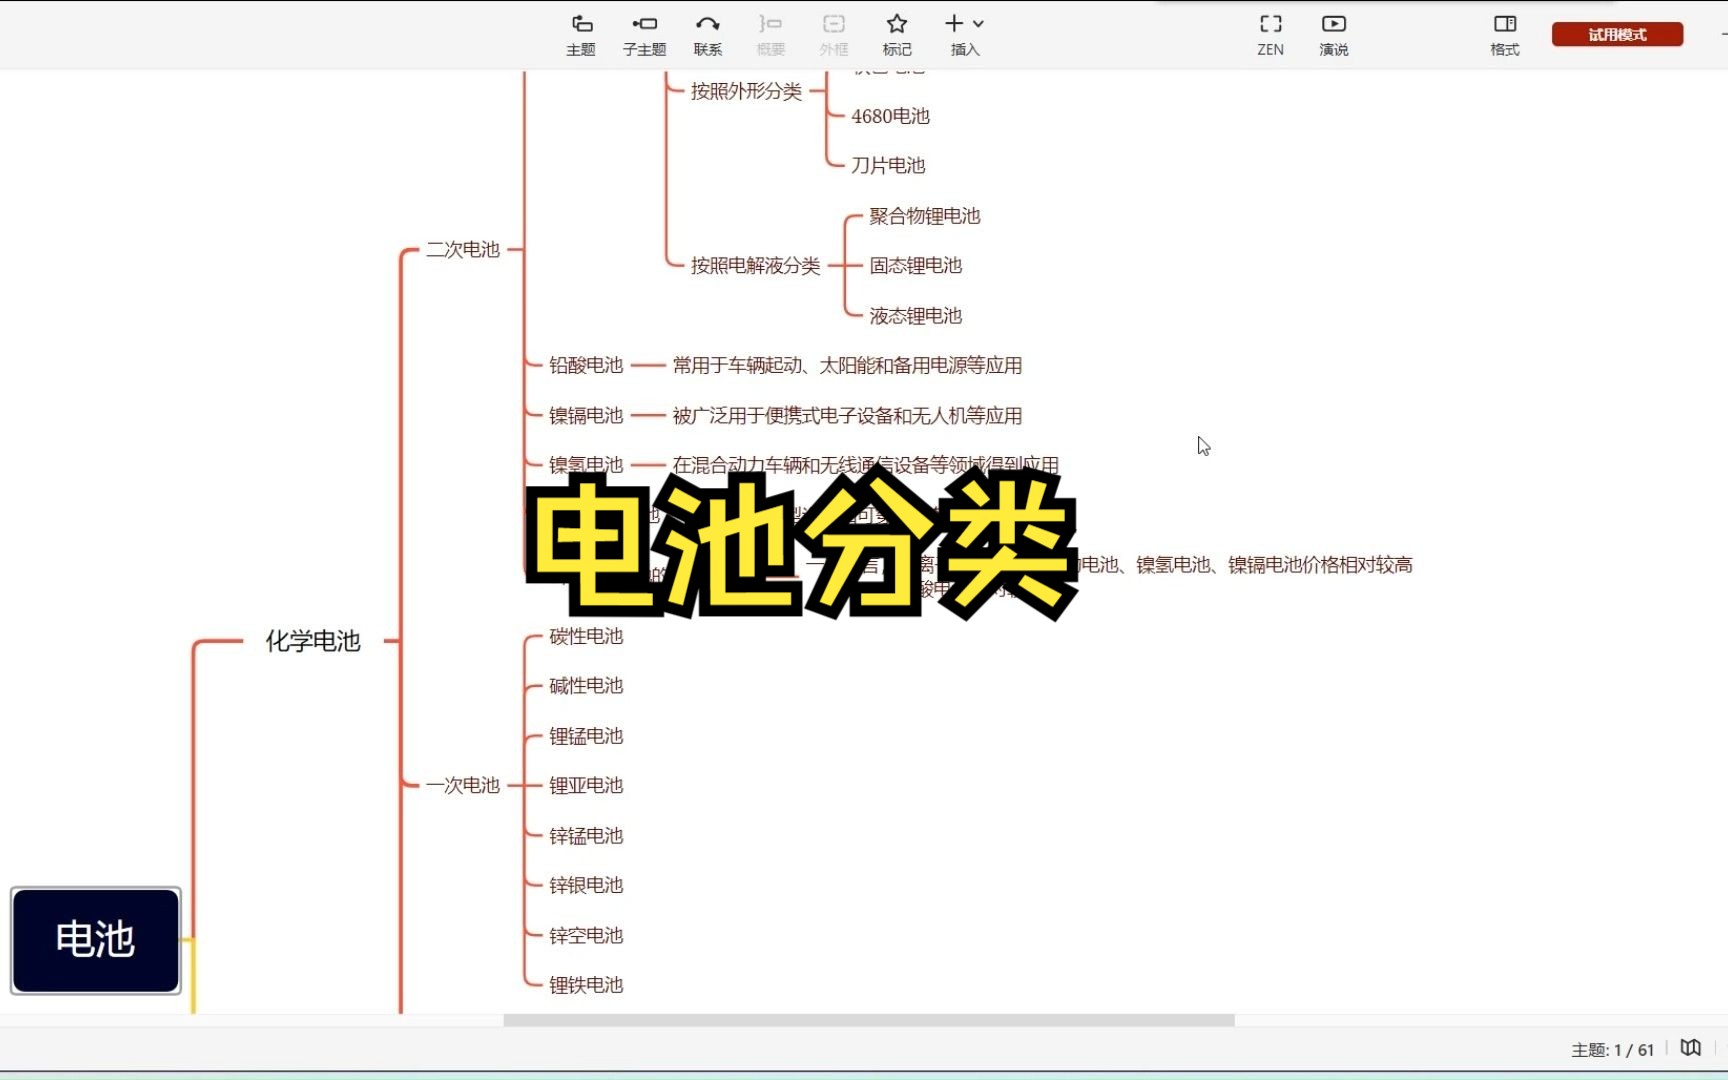This screenshot has height=1080, width=1728.
Task: Click the 试用模式 trial mode button
Action: pos(1617,34)
